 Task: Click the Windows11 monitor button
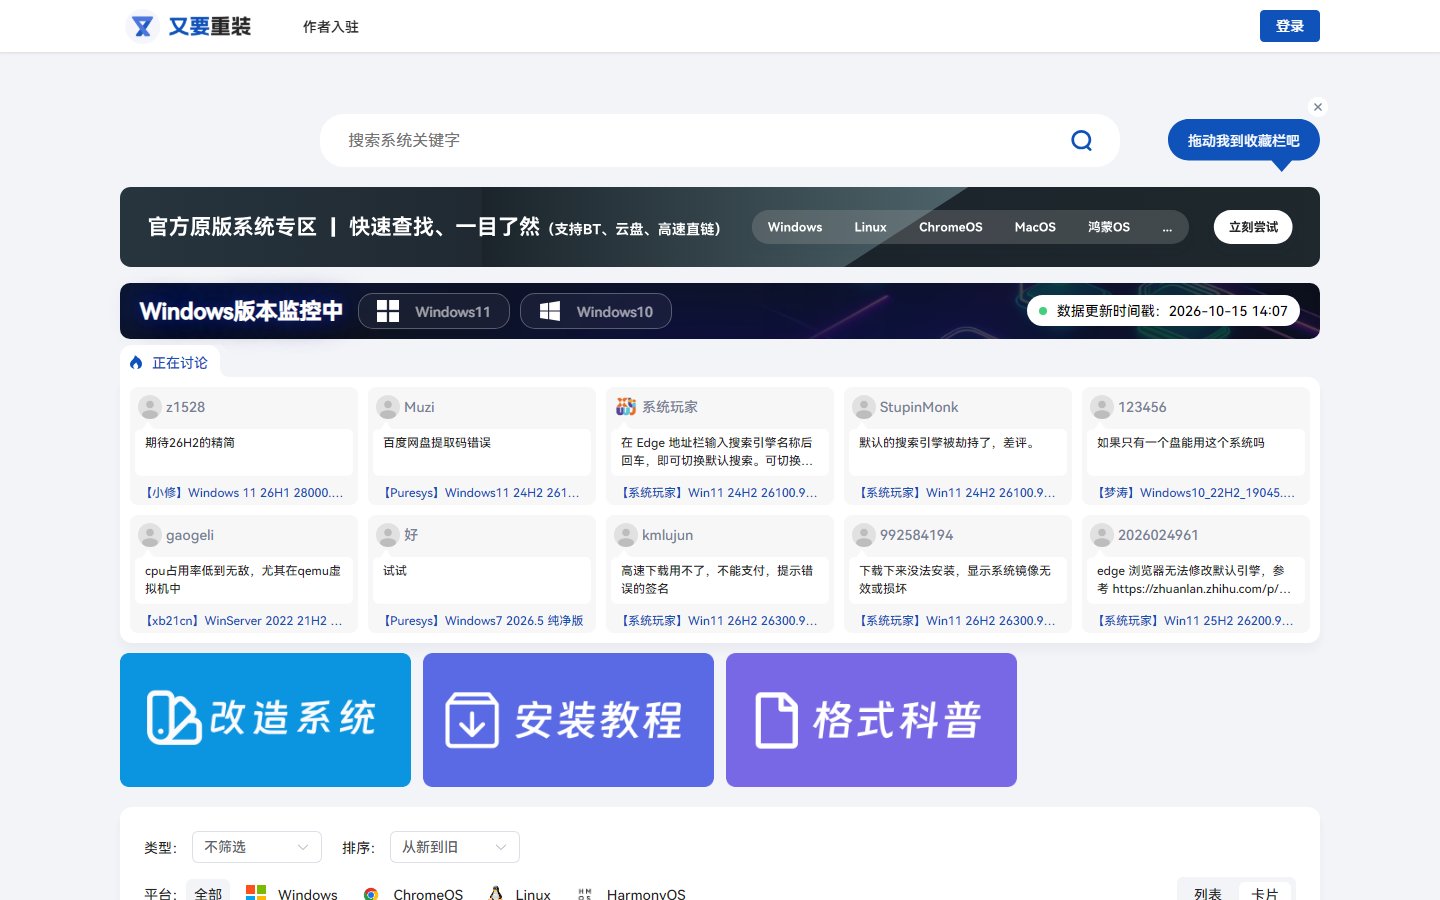point(434,311)
